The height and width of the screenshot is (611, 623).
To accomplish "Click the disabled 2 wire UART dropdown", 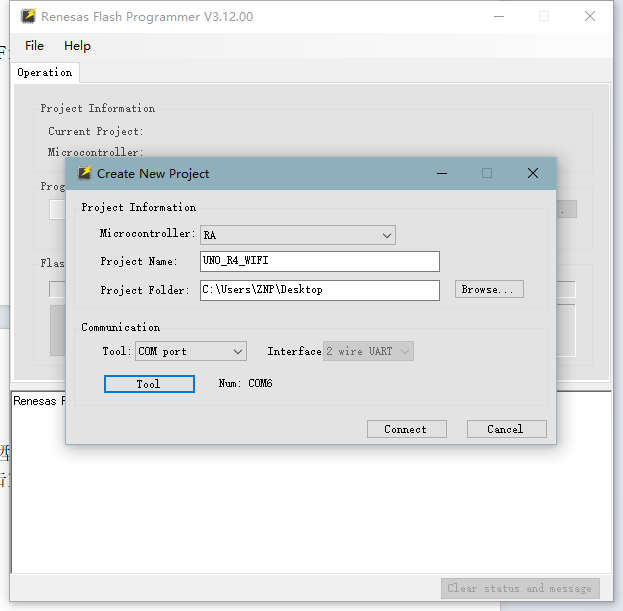I will click(368, 351).
